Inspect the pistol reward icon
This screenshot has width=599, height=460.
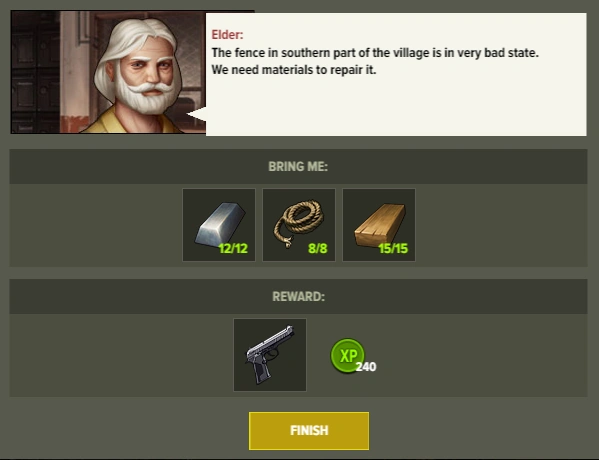[270, 355]
